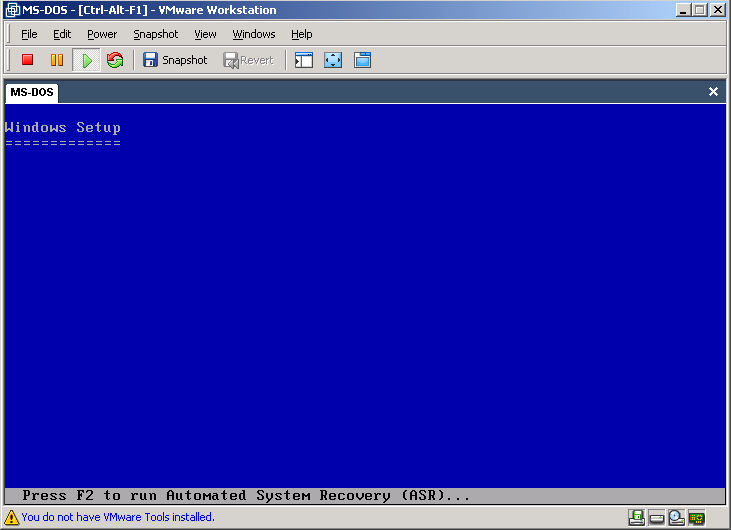Click the grayed Revert toolbar button
Viewport: 731px width, 530px height.
(x=248, y=60)
